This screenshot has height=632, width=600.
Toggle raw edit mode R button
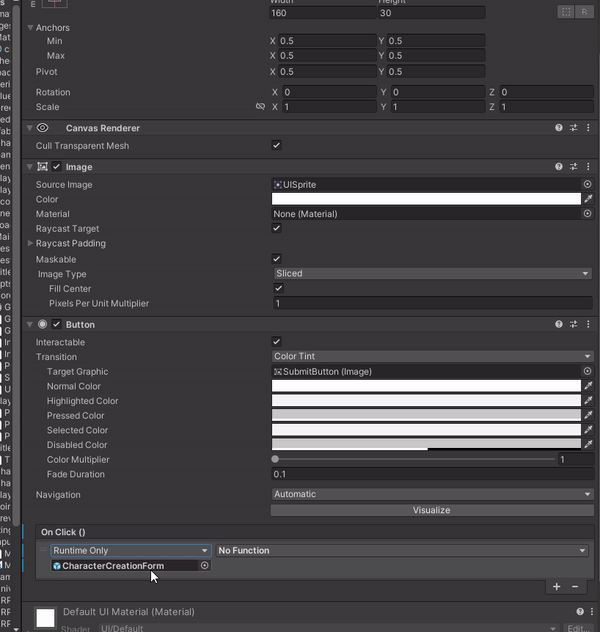[x=584, y=12]
